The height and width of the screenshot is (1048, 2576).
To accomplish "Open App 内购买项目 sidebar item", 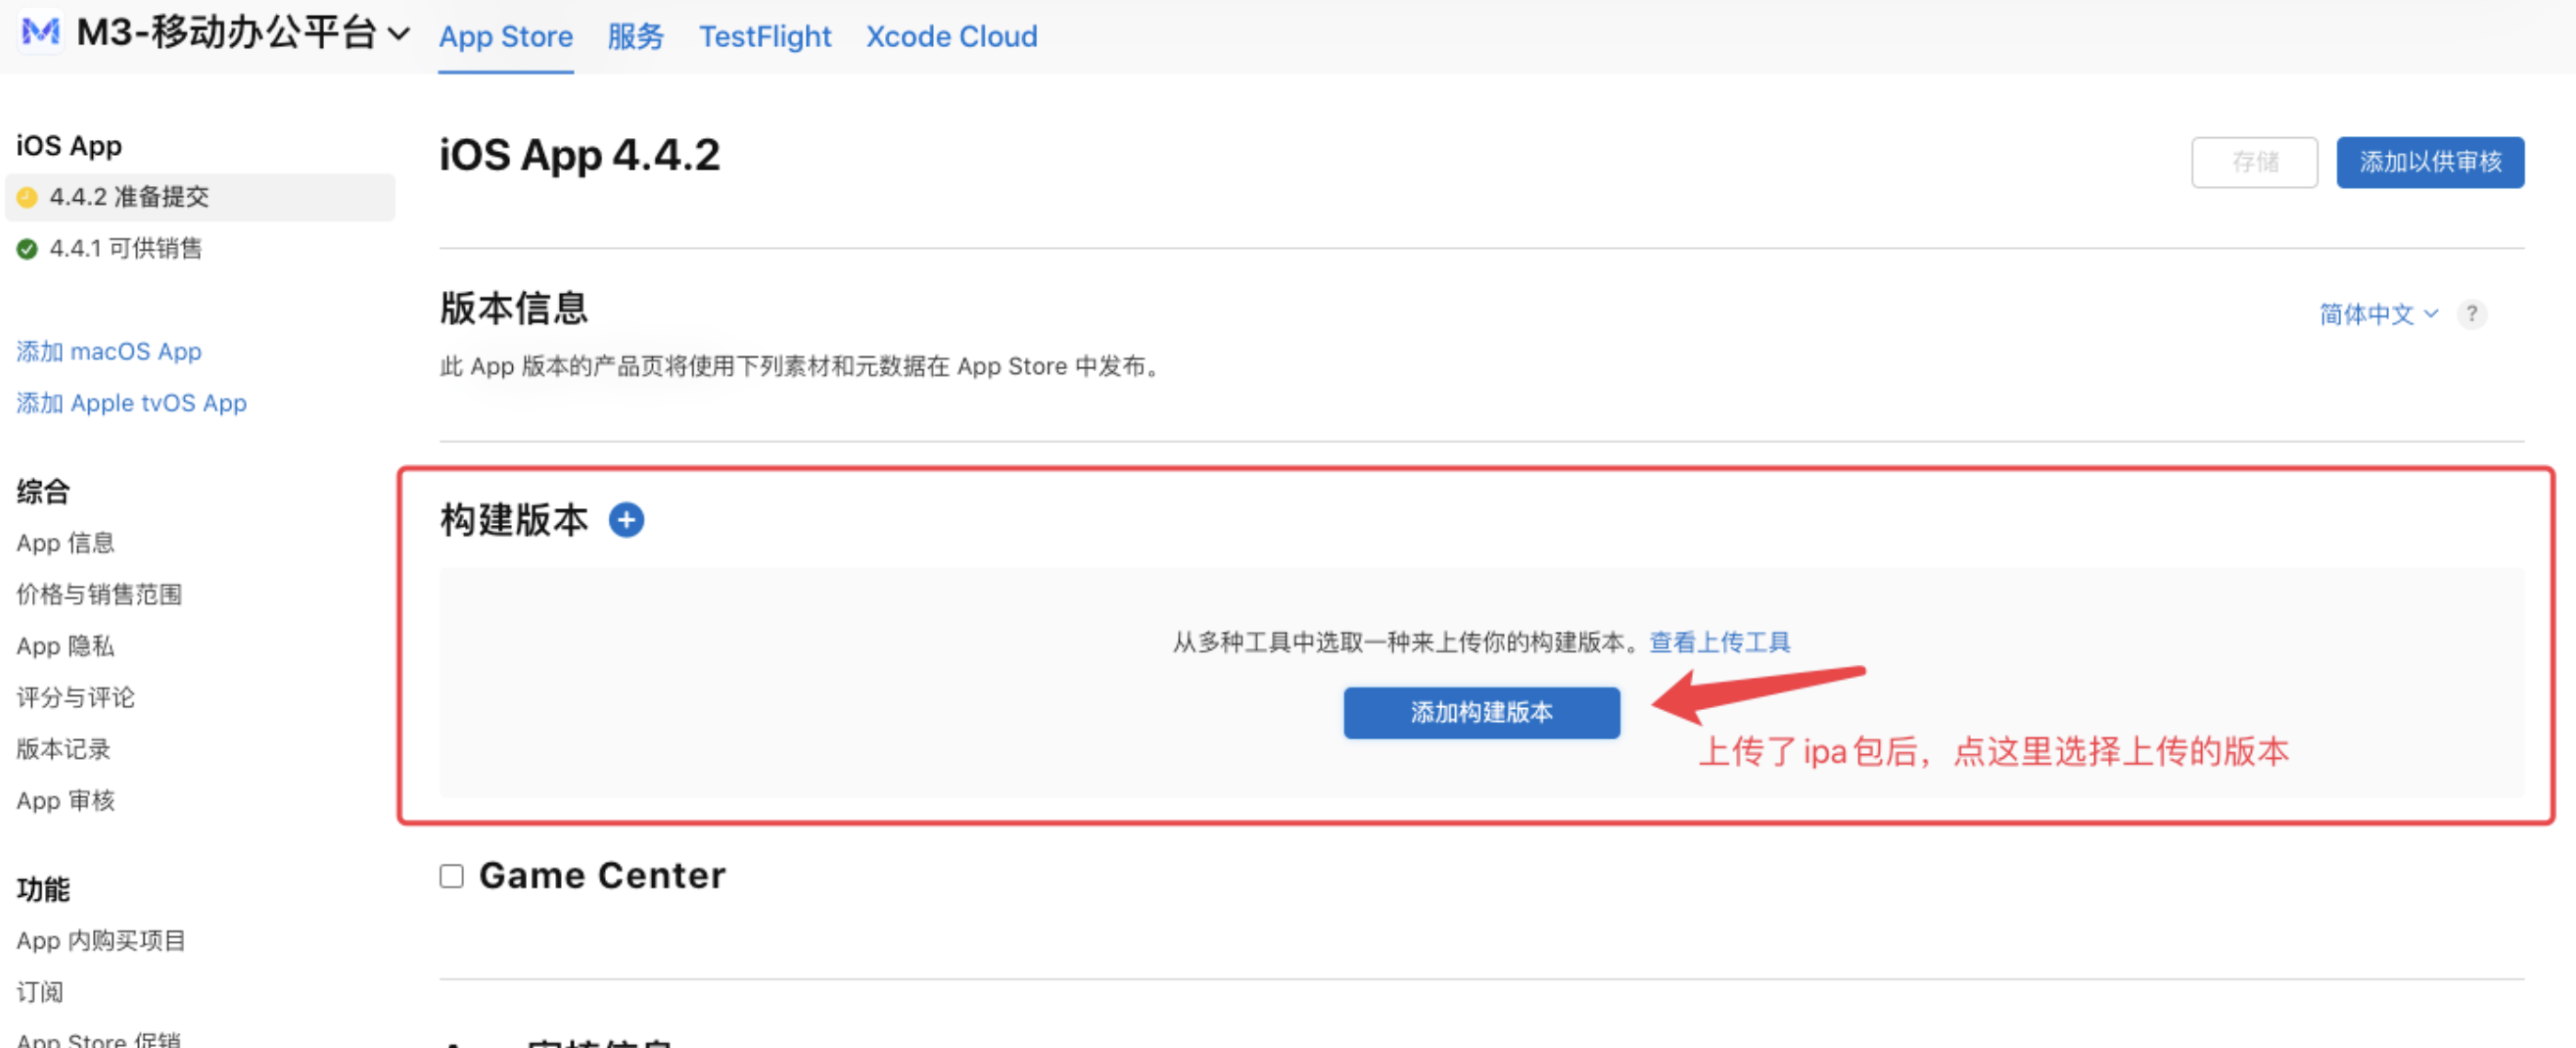I will click(x=101, y=940).
